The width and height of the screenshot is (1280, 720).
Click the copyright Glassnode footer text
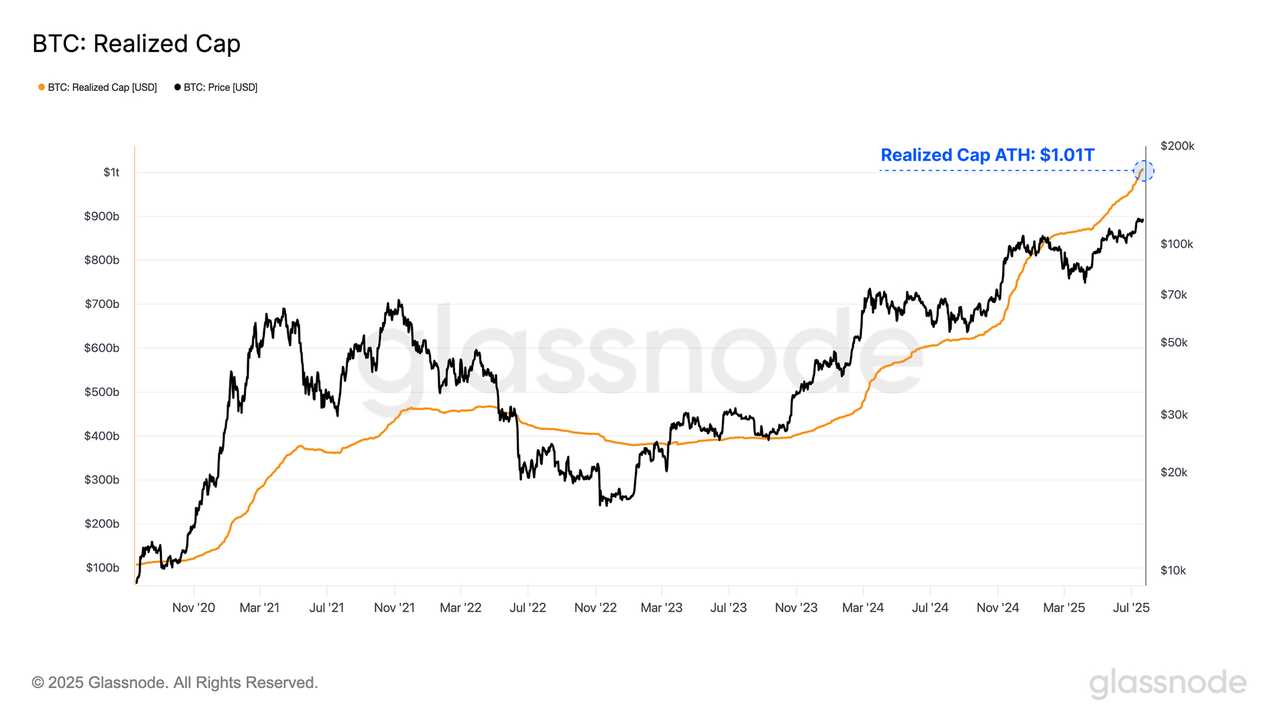pyautogui.click(x=175, y=683)
